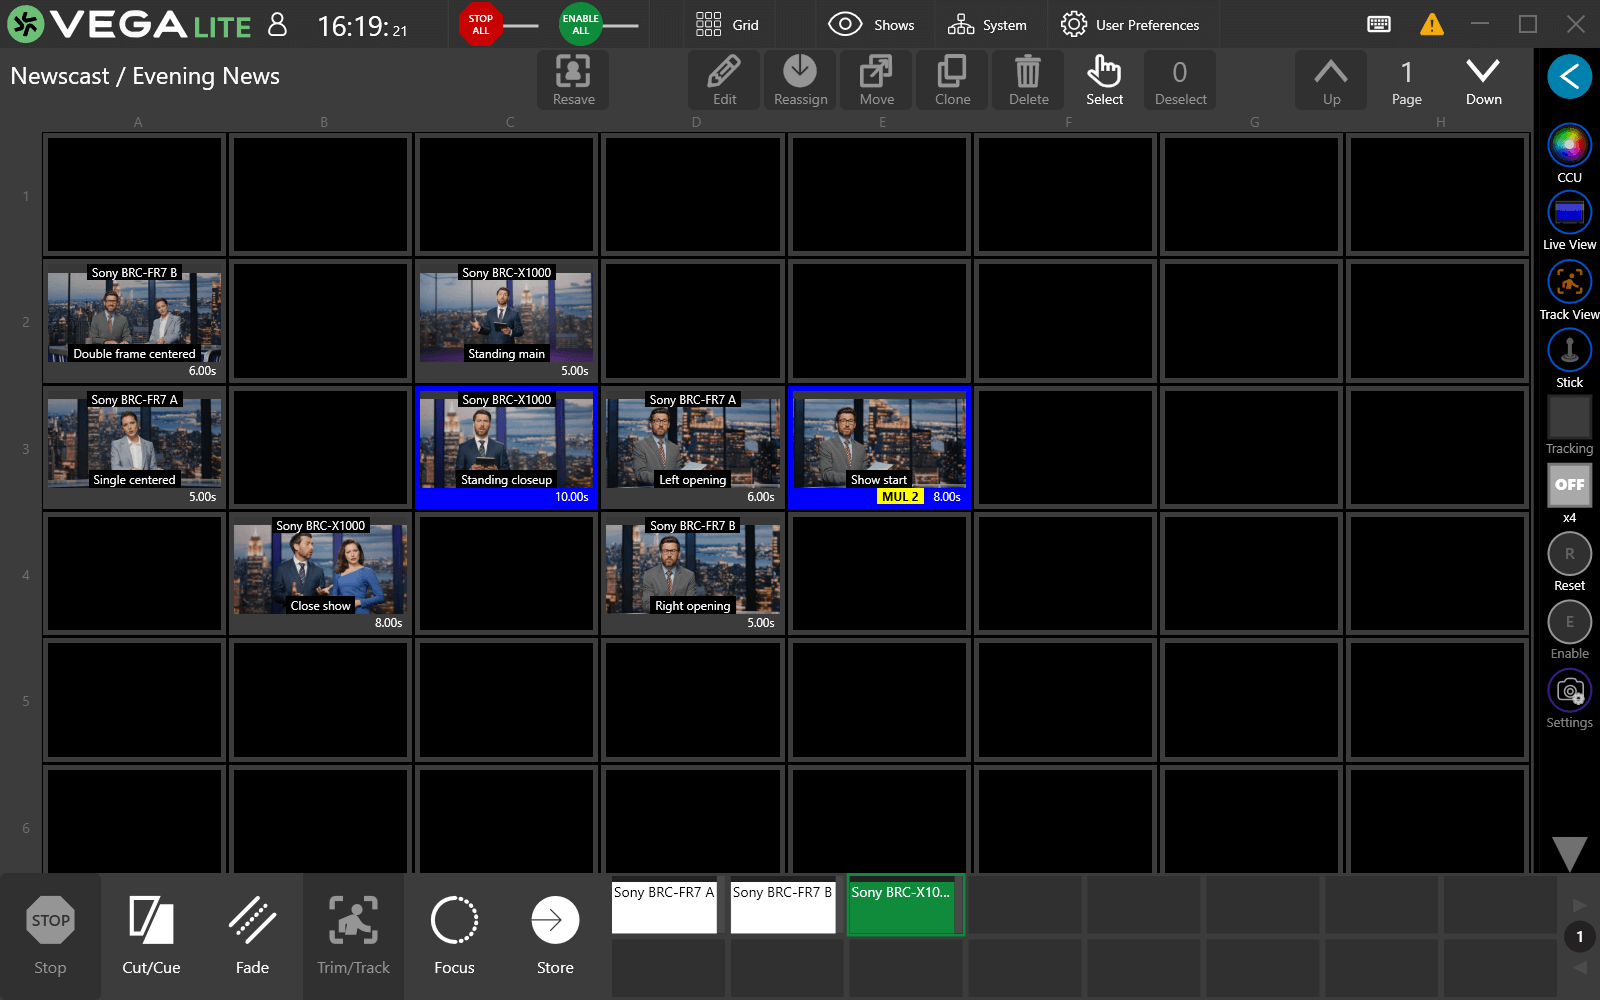The width and height of the screenshot is (1600, 1000).
Task: Select Sony BRC-FR7 B camera tile
Action: click(783, 907)
